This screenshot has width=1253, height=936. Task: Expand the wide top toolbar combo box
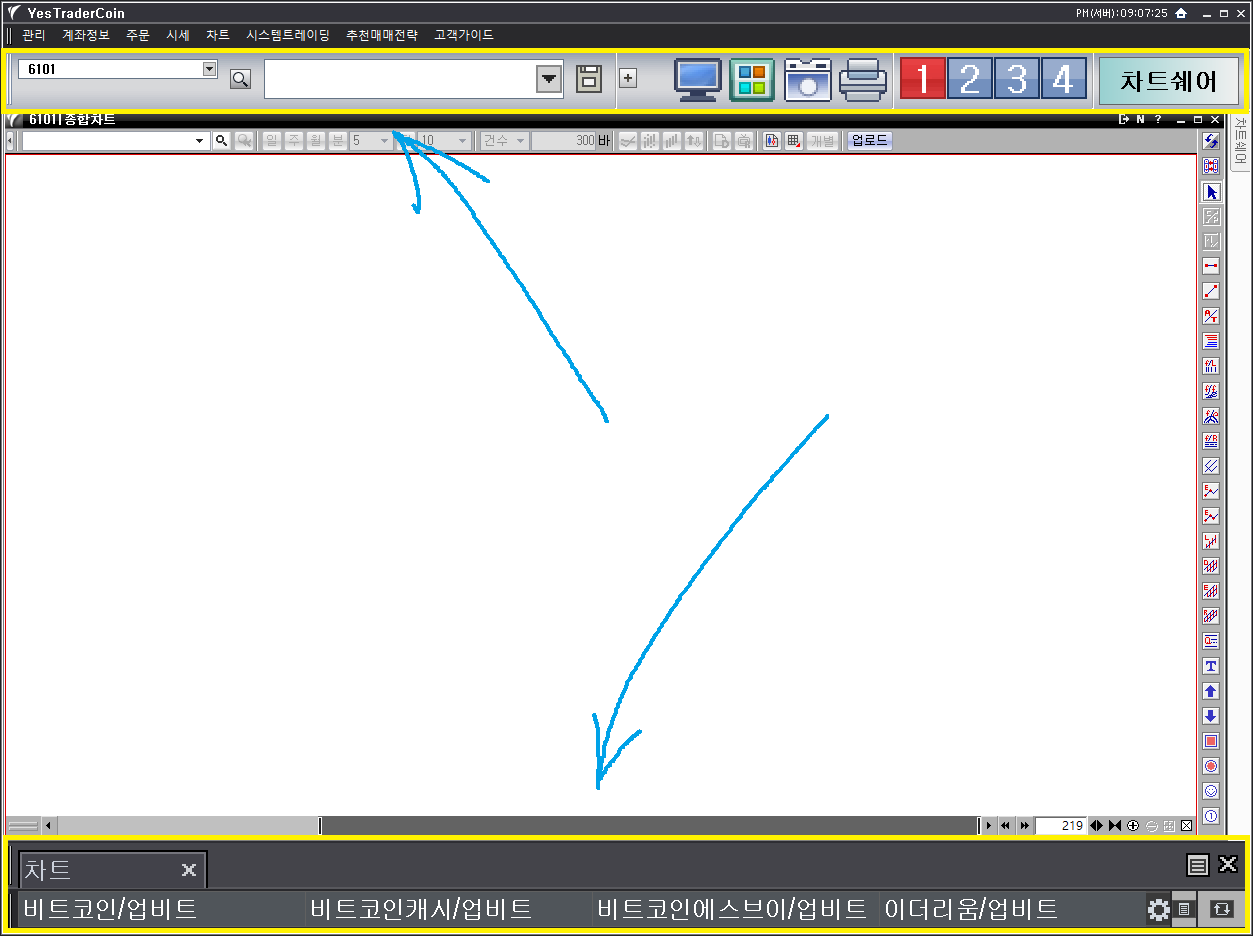click(549, 79)
